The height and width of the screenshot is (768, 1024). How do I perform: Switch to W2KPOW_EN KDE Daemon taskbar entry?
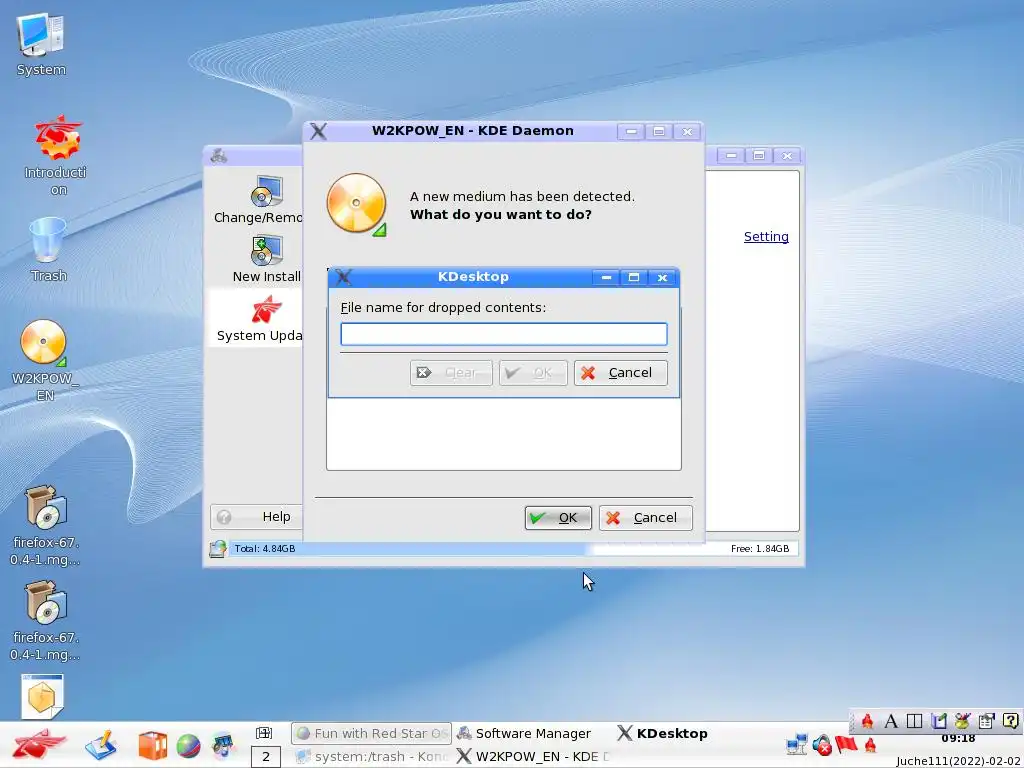[x=533, y=756]
